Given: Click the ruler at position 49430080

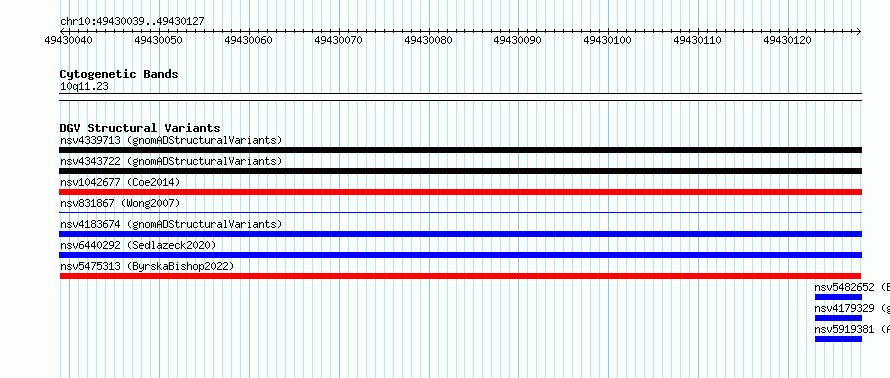Looking at the screenshot, I should (429, 40).
